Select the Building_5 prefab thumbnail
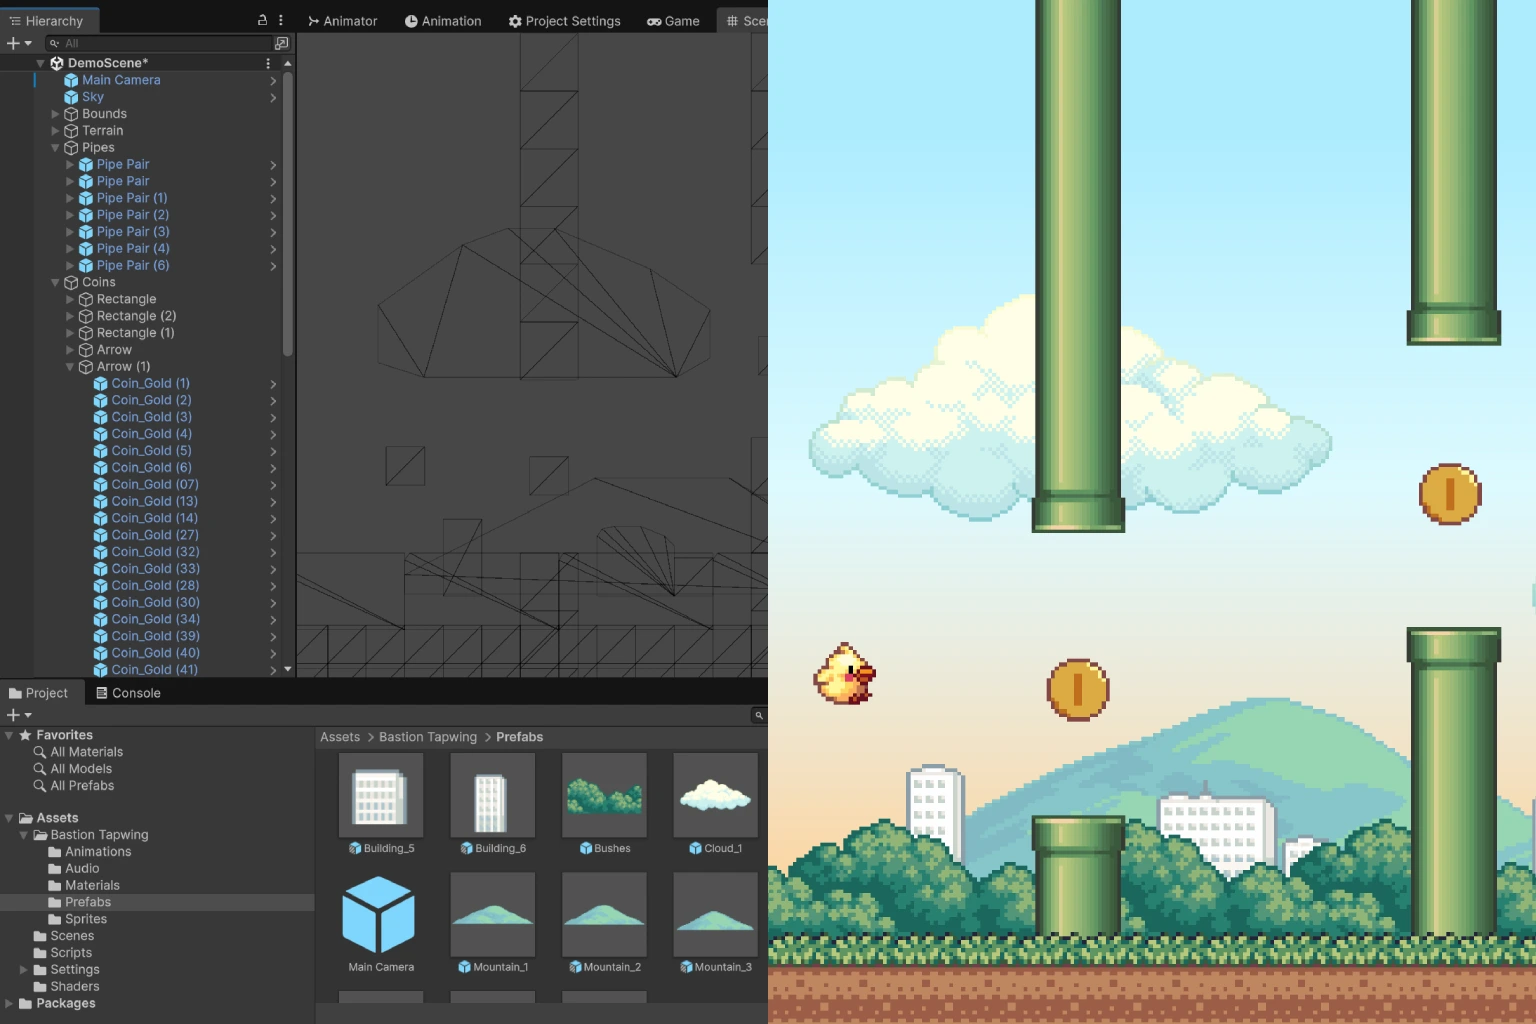Screen dimensions: 1536x1024 pyautogui.click(x=381, y=795)
